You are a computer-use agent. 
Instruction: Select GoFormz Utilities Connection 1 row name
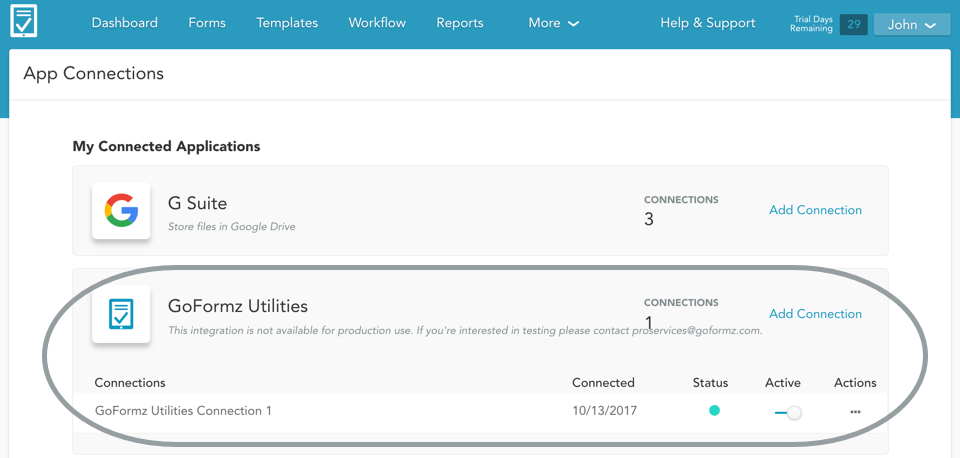pos(183,411)
